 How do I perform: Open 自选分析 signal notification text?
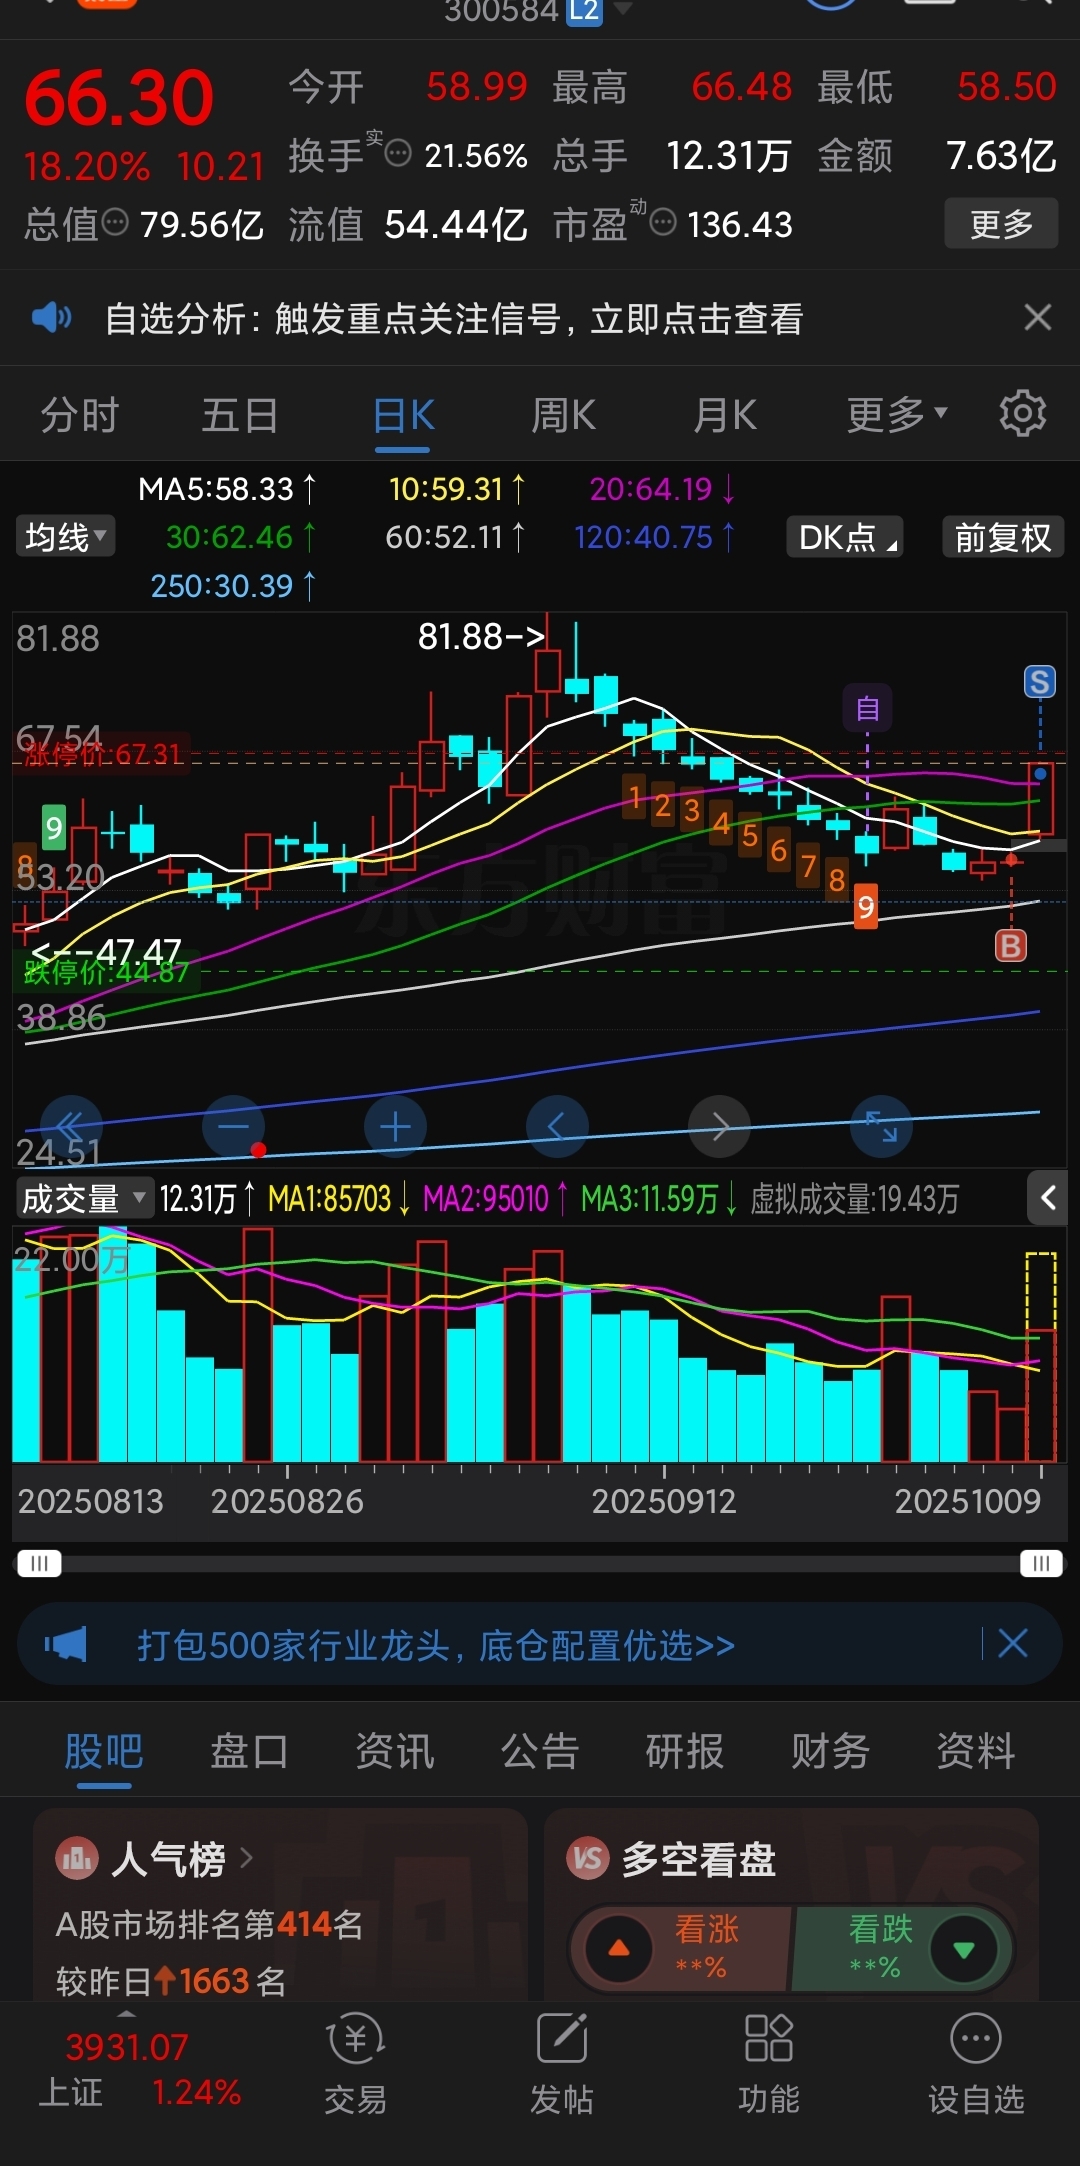[x=454, y=319]
